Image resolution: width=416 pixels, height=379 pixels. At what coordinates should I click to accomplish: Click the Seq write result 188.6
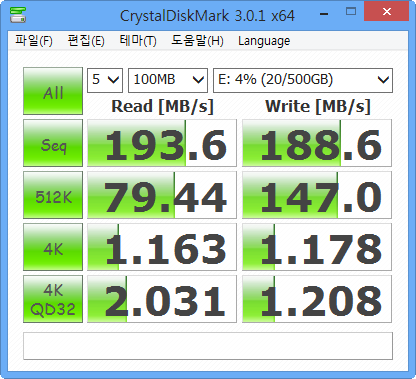pos(317,143)
